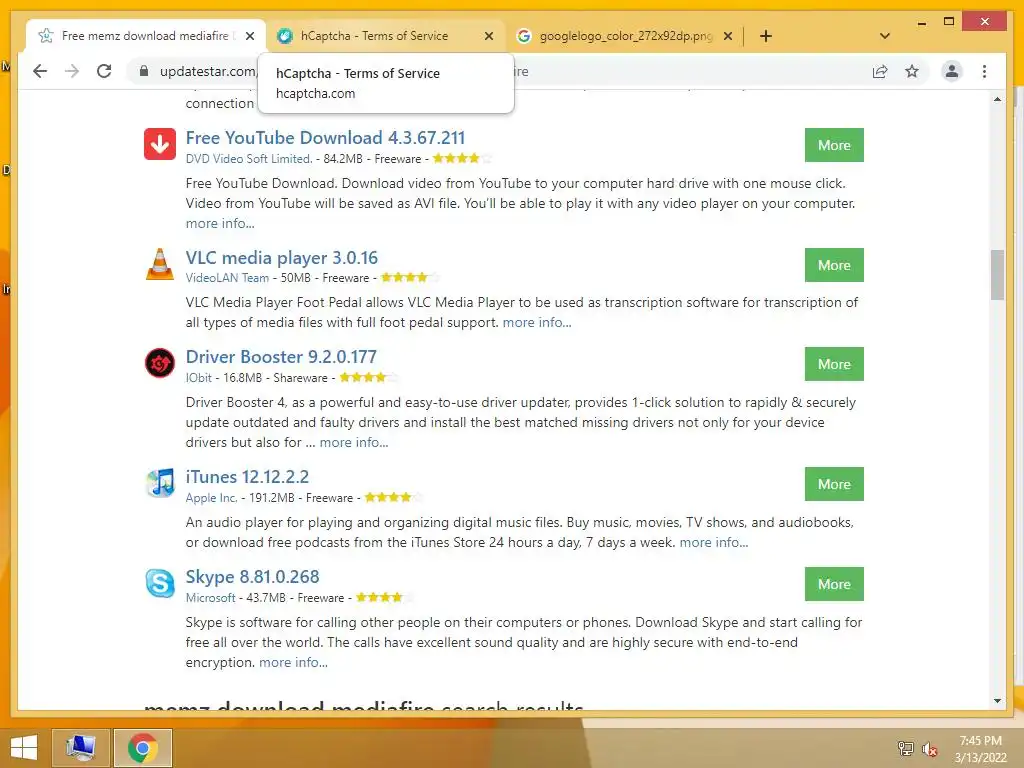Image resolution: width=1024 pixels, height=768 pixels.
Task: Go back to the previous page
Action: coord(40,71)
